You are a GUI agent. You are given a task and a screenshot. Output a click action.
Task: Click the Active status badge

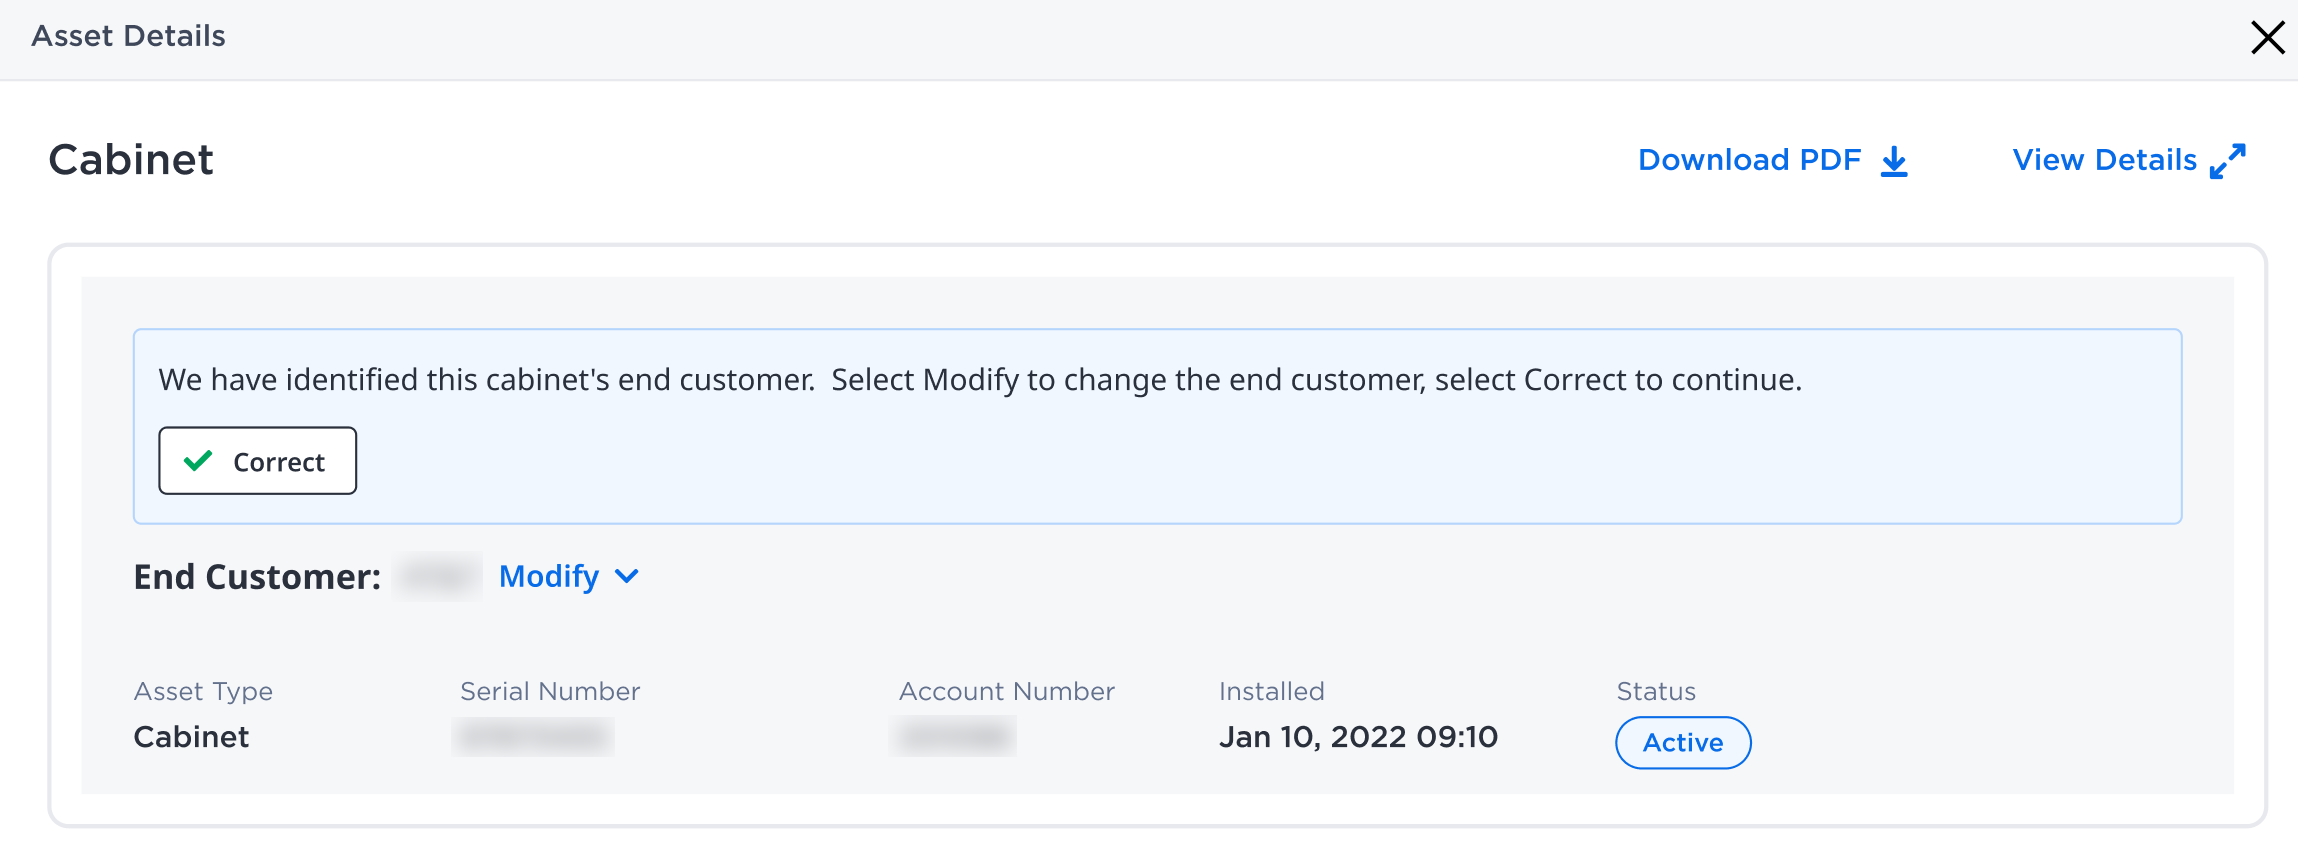tap(1683, 743)
